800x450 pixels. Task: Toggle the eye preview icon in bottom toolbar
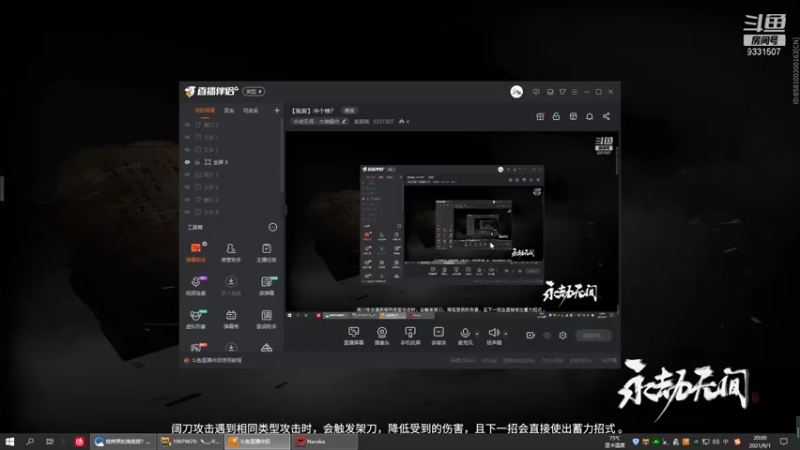(547, 335)
